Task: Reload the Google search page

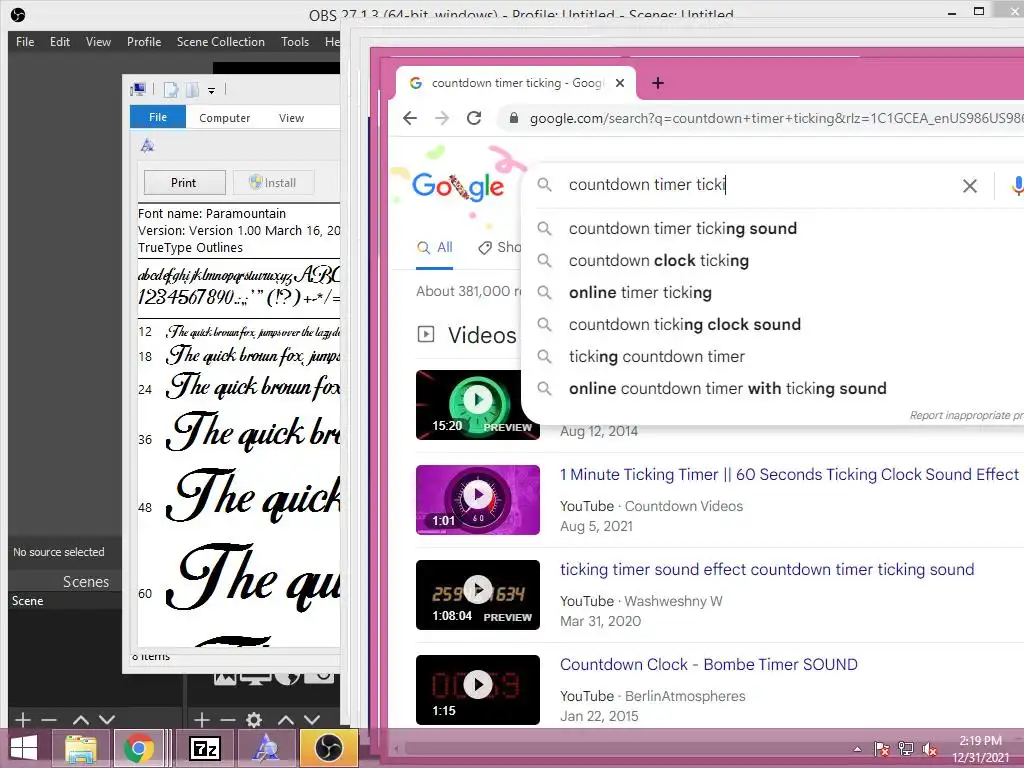Action: click(x=474, y=118)
